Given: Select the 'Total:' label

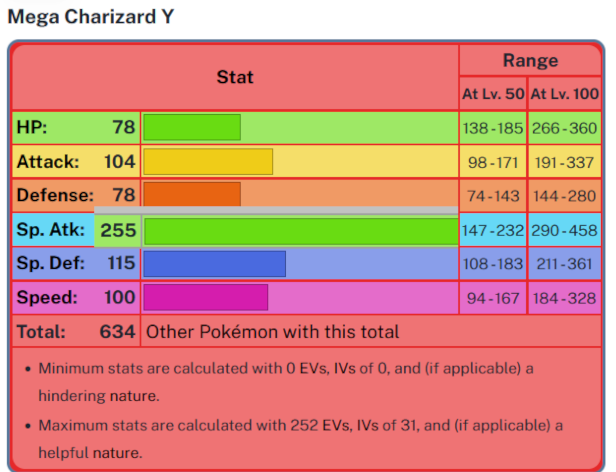Looking at the screenshot, I should [x=41, y=332].
